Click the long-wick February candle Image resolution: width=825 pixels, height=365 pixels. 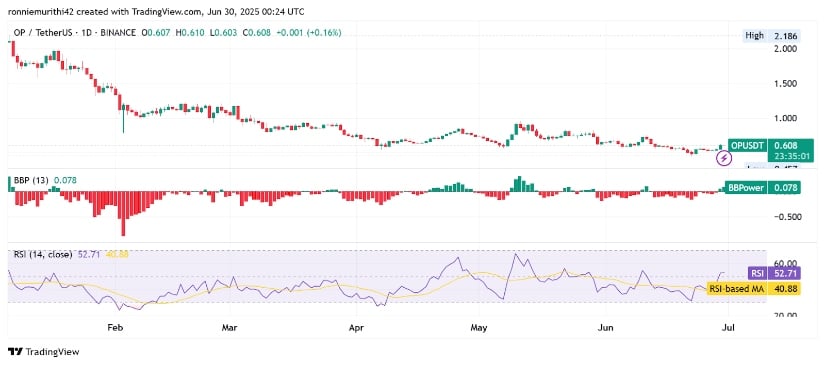(x=123, y=119)
